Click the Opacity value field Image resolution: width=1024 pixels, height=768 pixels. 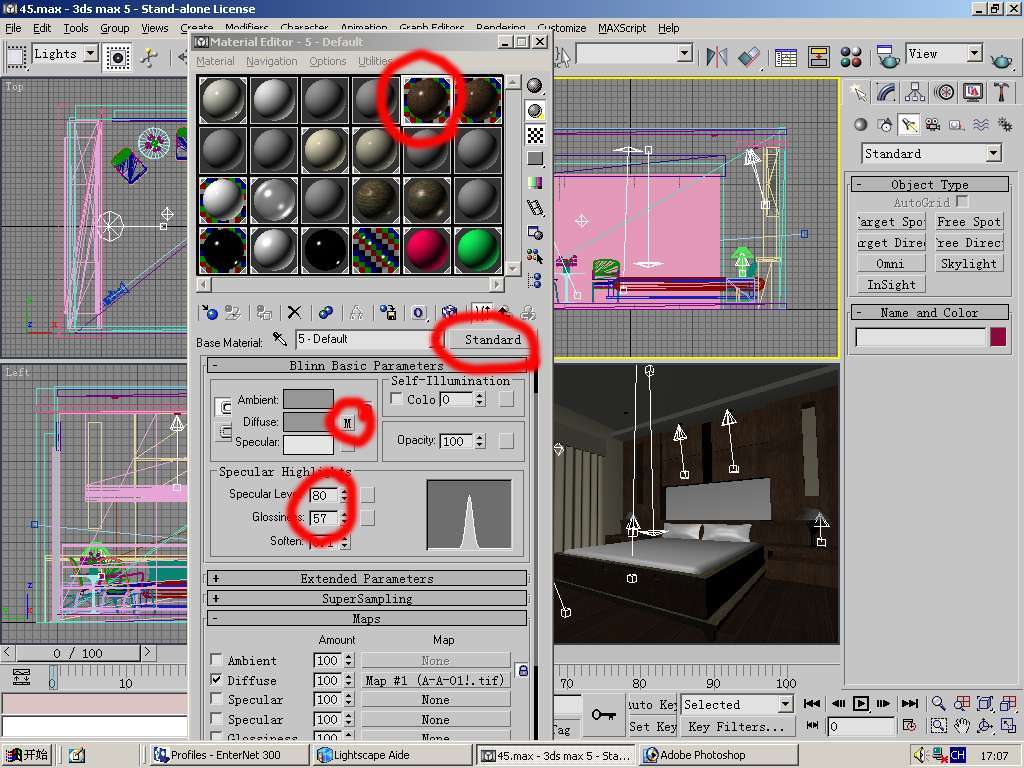456,441
